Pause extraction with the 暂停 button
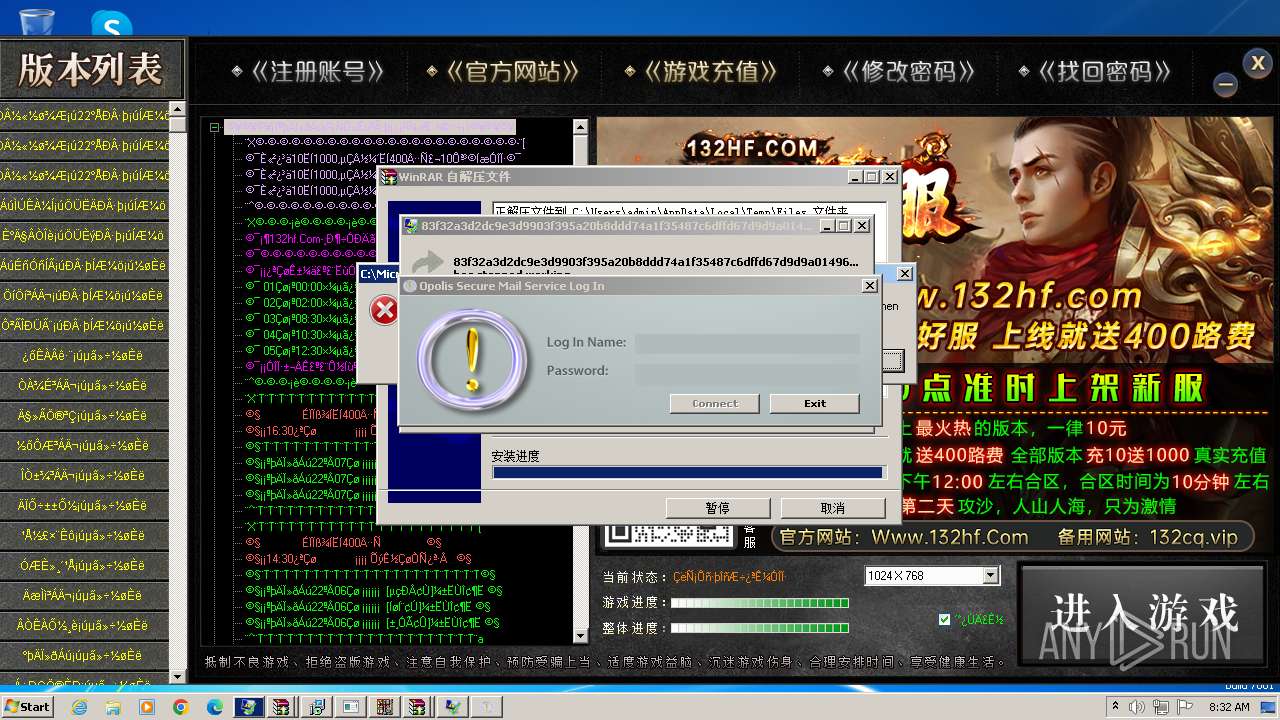Viewport: 1280px width, 720px height. (717, 508)
